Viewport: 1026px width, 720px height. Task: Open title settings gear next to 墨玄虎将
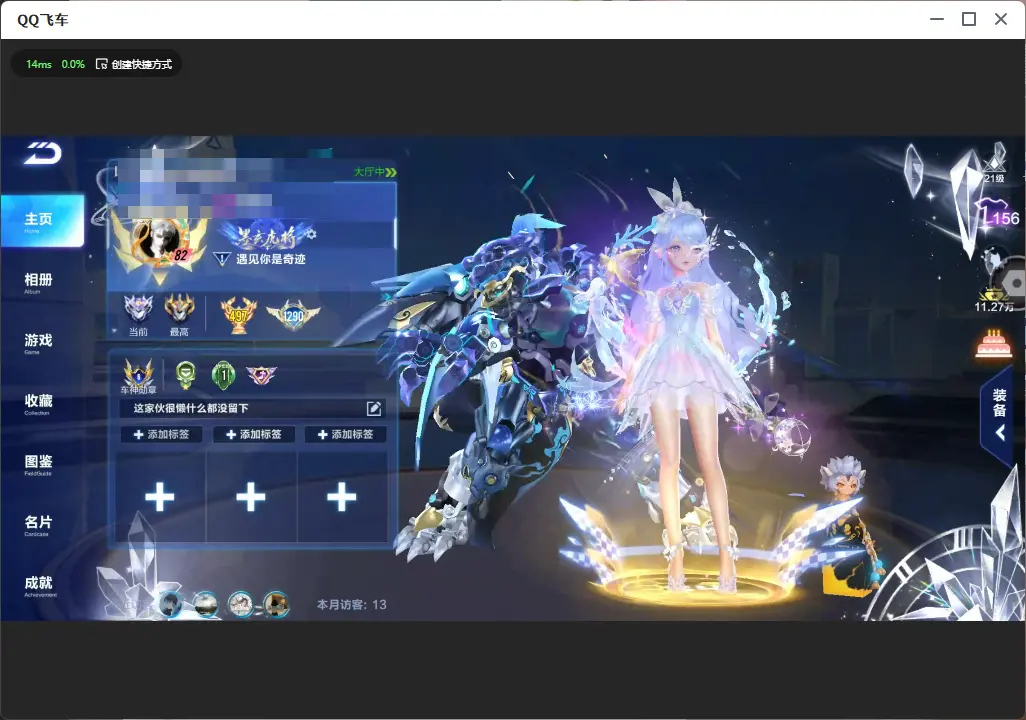click(311, 234)
